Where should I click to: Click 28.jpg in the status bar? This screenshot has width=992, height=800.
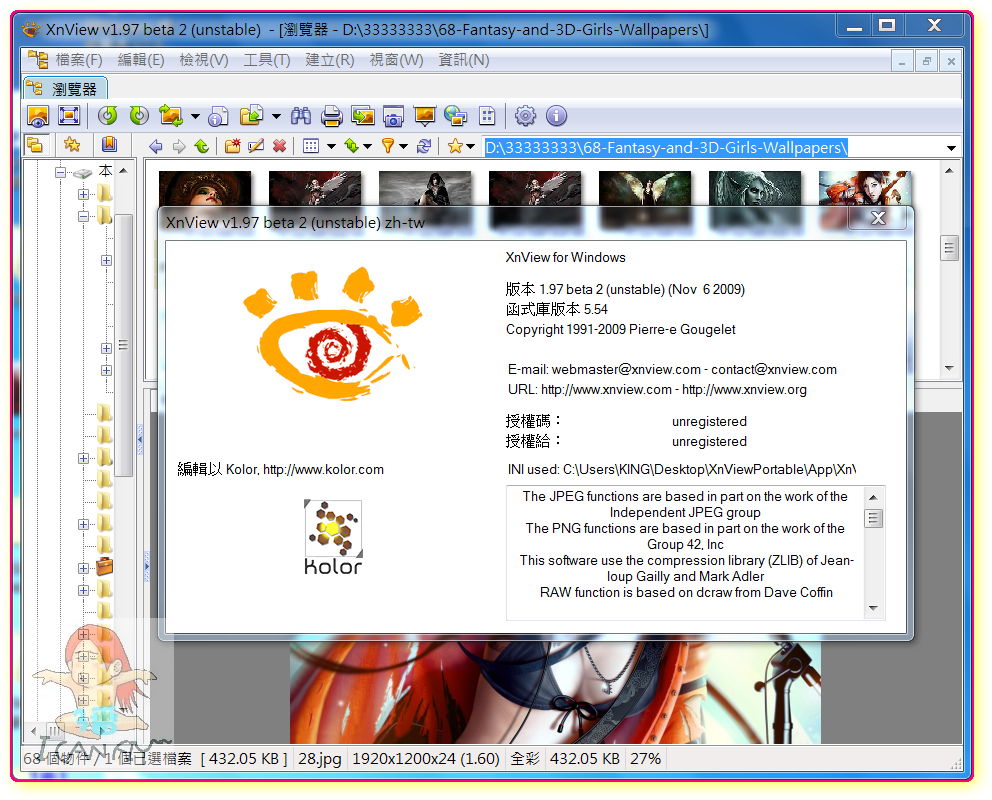[x=319, y=759]
